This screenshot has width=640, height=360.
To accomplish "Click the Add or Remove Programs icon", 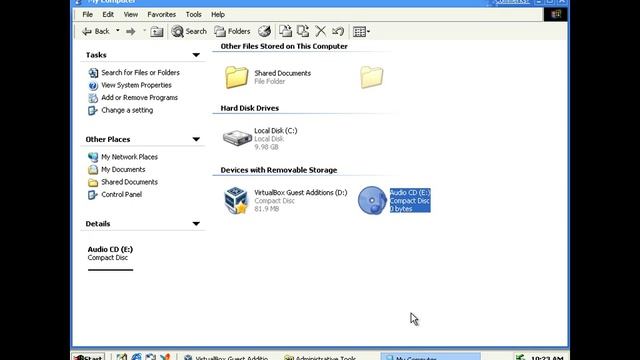I will (93, 98).
